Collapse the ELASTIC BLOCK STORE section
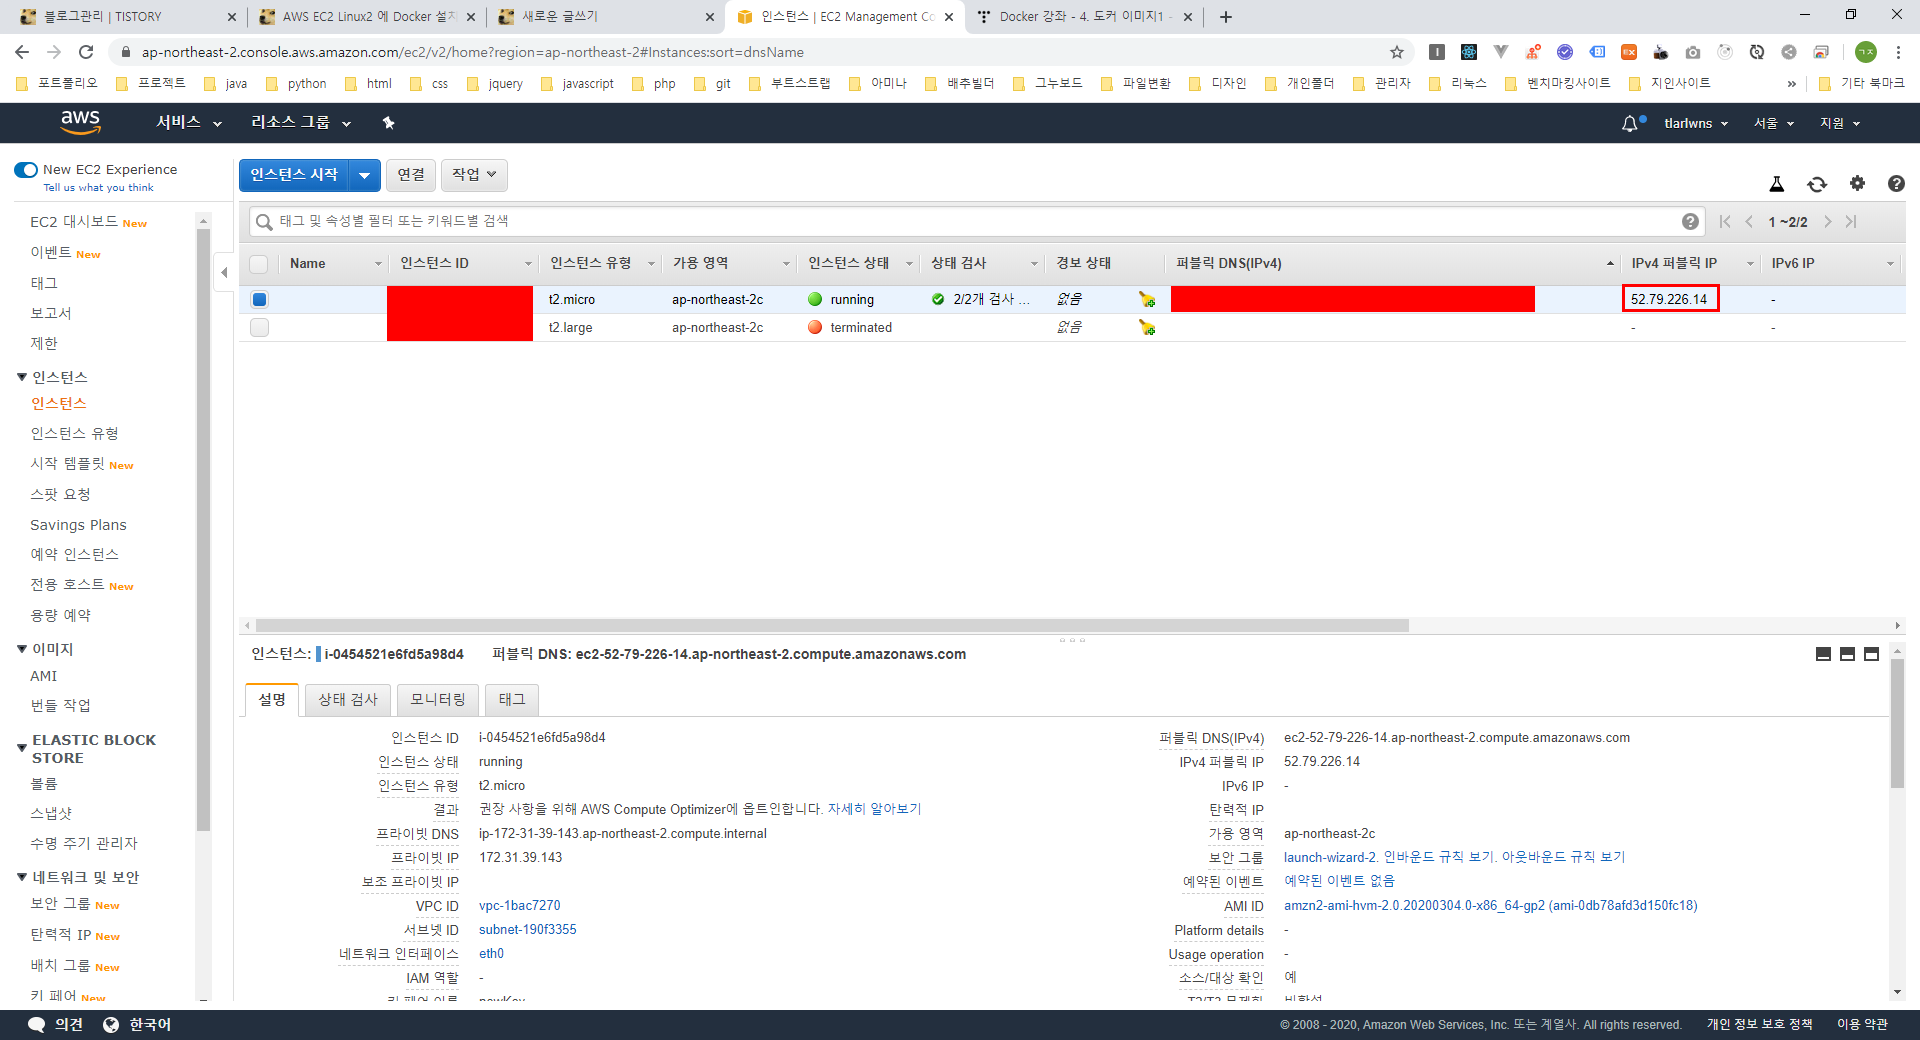The image size is (1920, 1040). coord(22,748)
